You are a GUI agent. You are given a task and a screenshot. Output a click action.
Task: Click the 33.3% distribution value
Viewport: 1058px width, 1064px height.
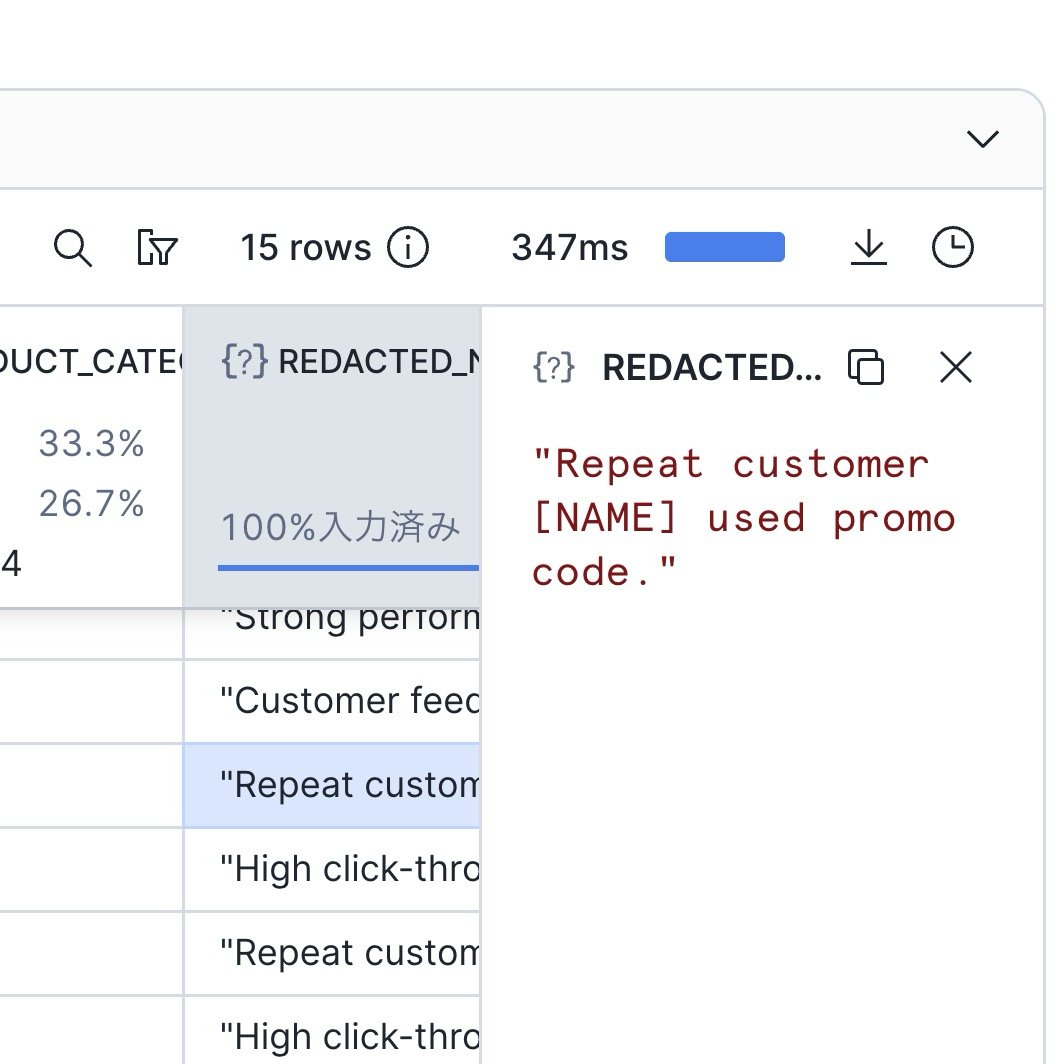92,444
